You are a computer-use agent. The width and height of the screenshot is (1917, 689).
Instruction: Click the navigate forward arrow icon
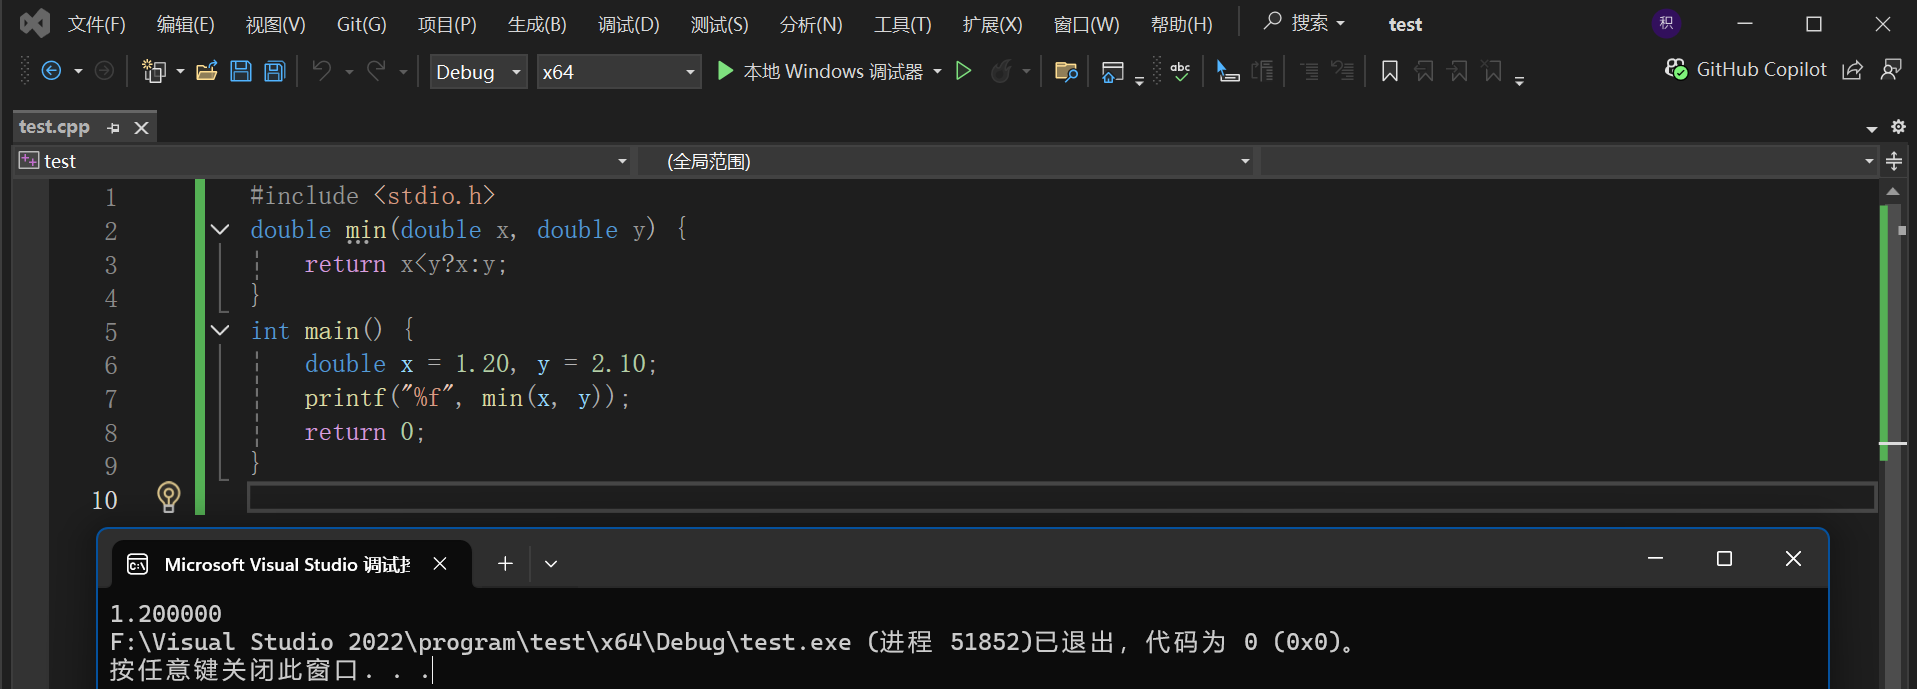(104, 71)
